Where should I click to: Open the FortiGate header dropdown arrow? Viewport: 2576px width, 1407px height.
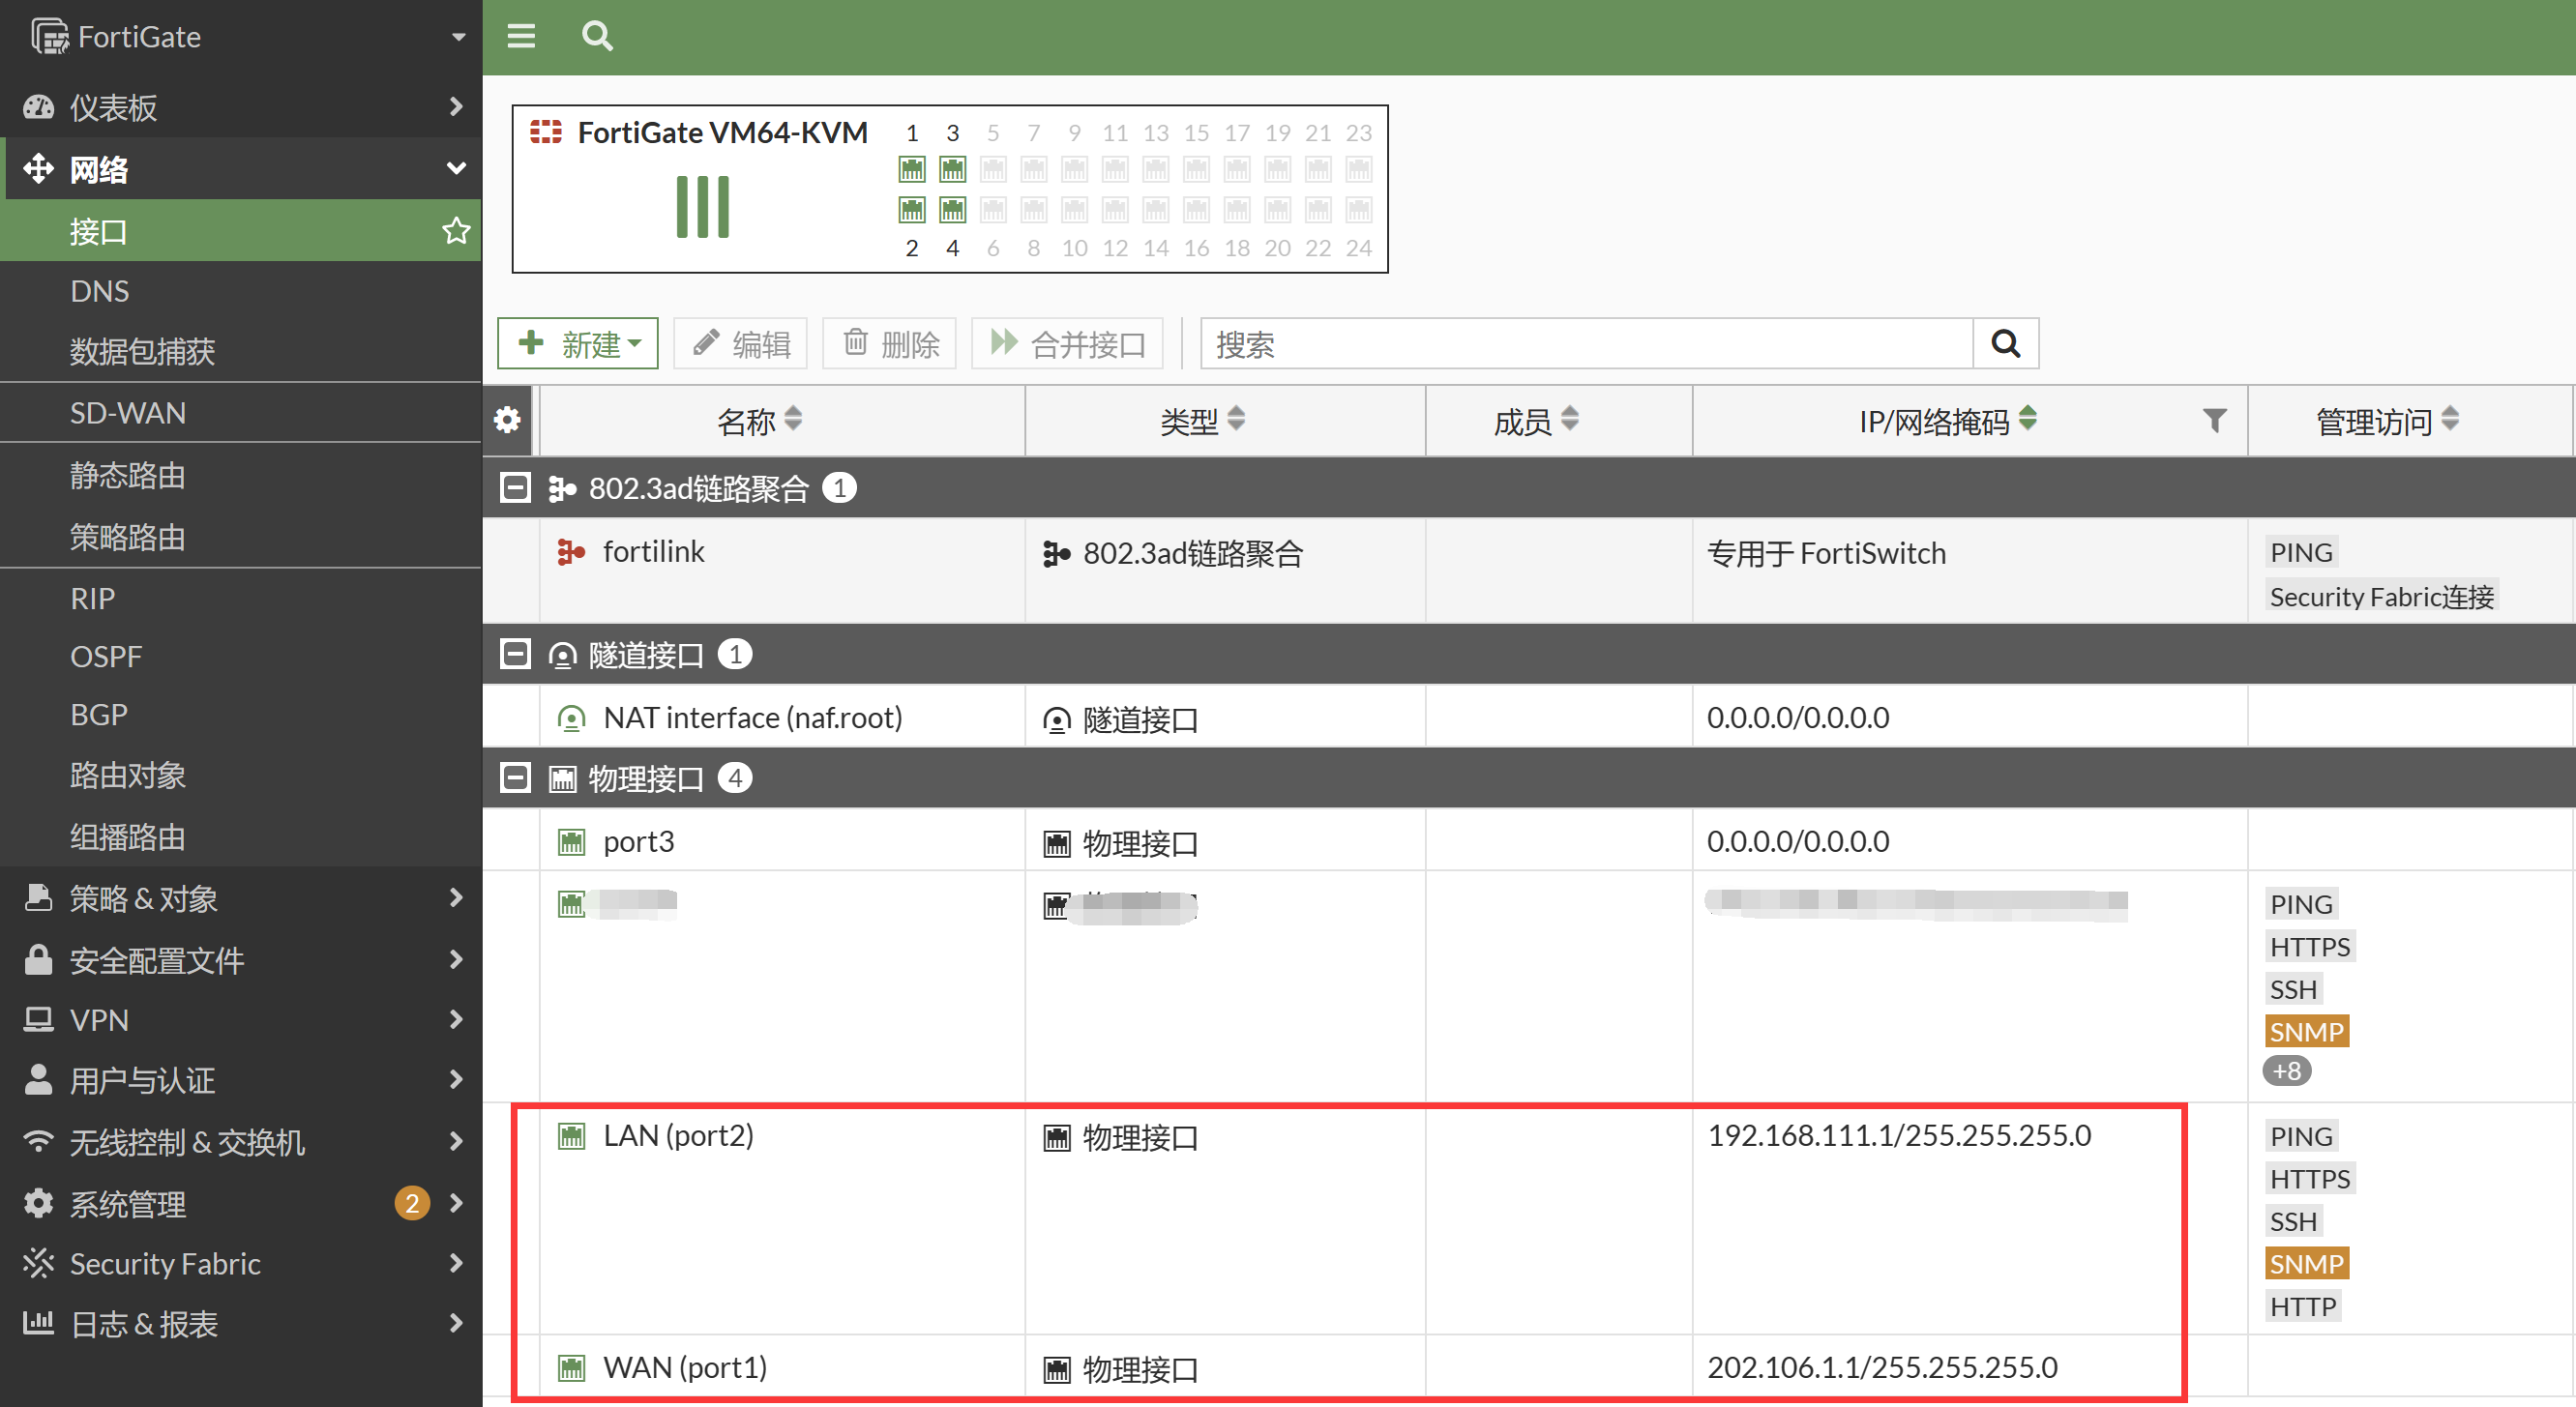coord(458,37)
